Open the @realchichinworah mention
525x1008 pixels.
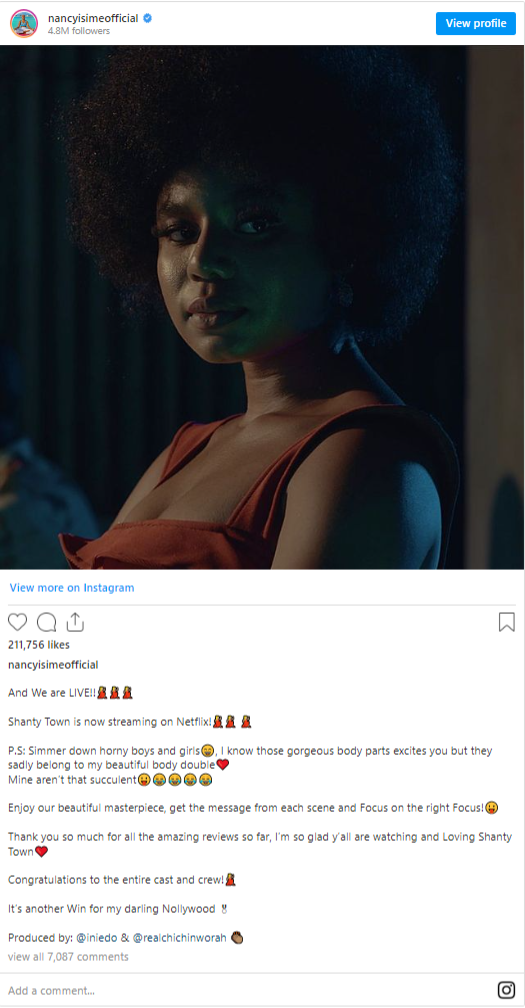(x=179, y=938)
